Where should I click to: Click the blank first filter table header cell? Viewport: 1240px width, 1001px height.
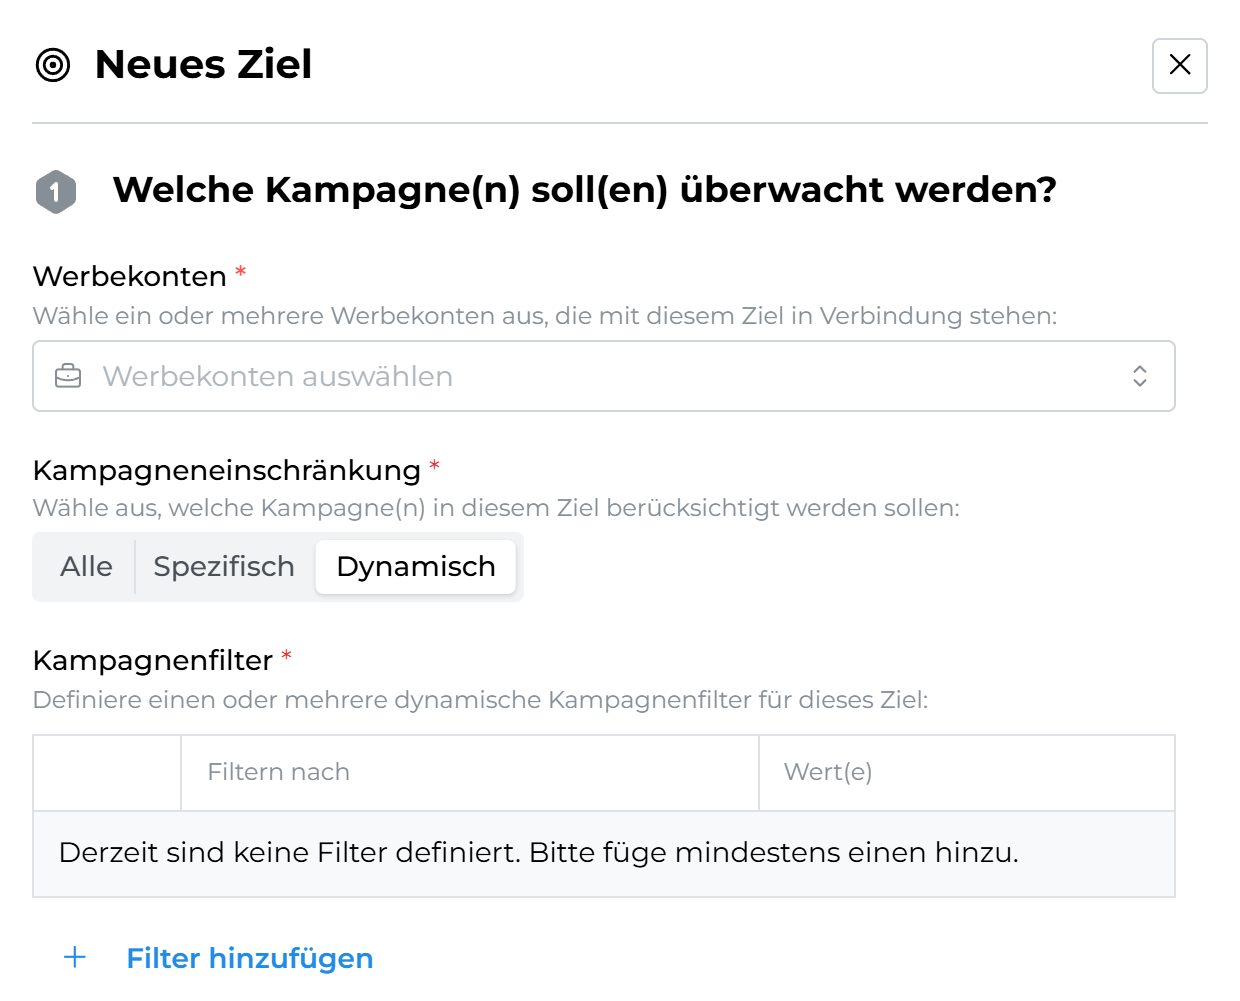click(107, 772)
